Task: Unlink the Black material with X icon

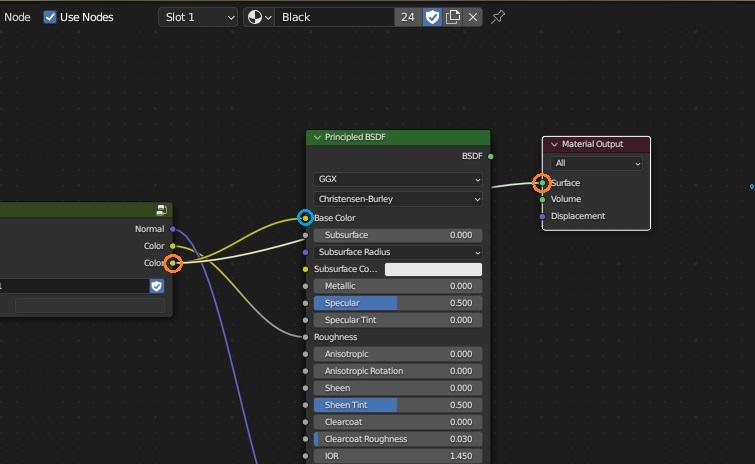Action: pyautogui.click(x=473, y=17)
